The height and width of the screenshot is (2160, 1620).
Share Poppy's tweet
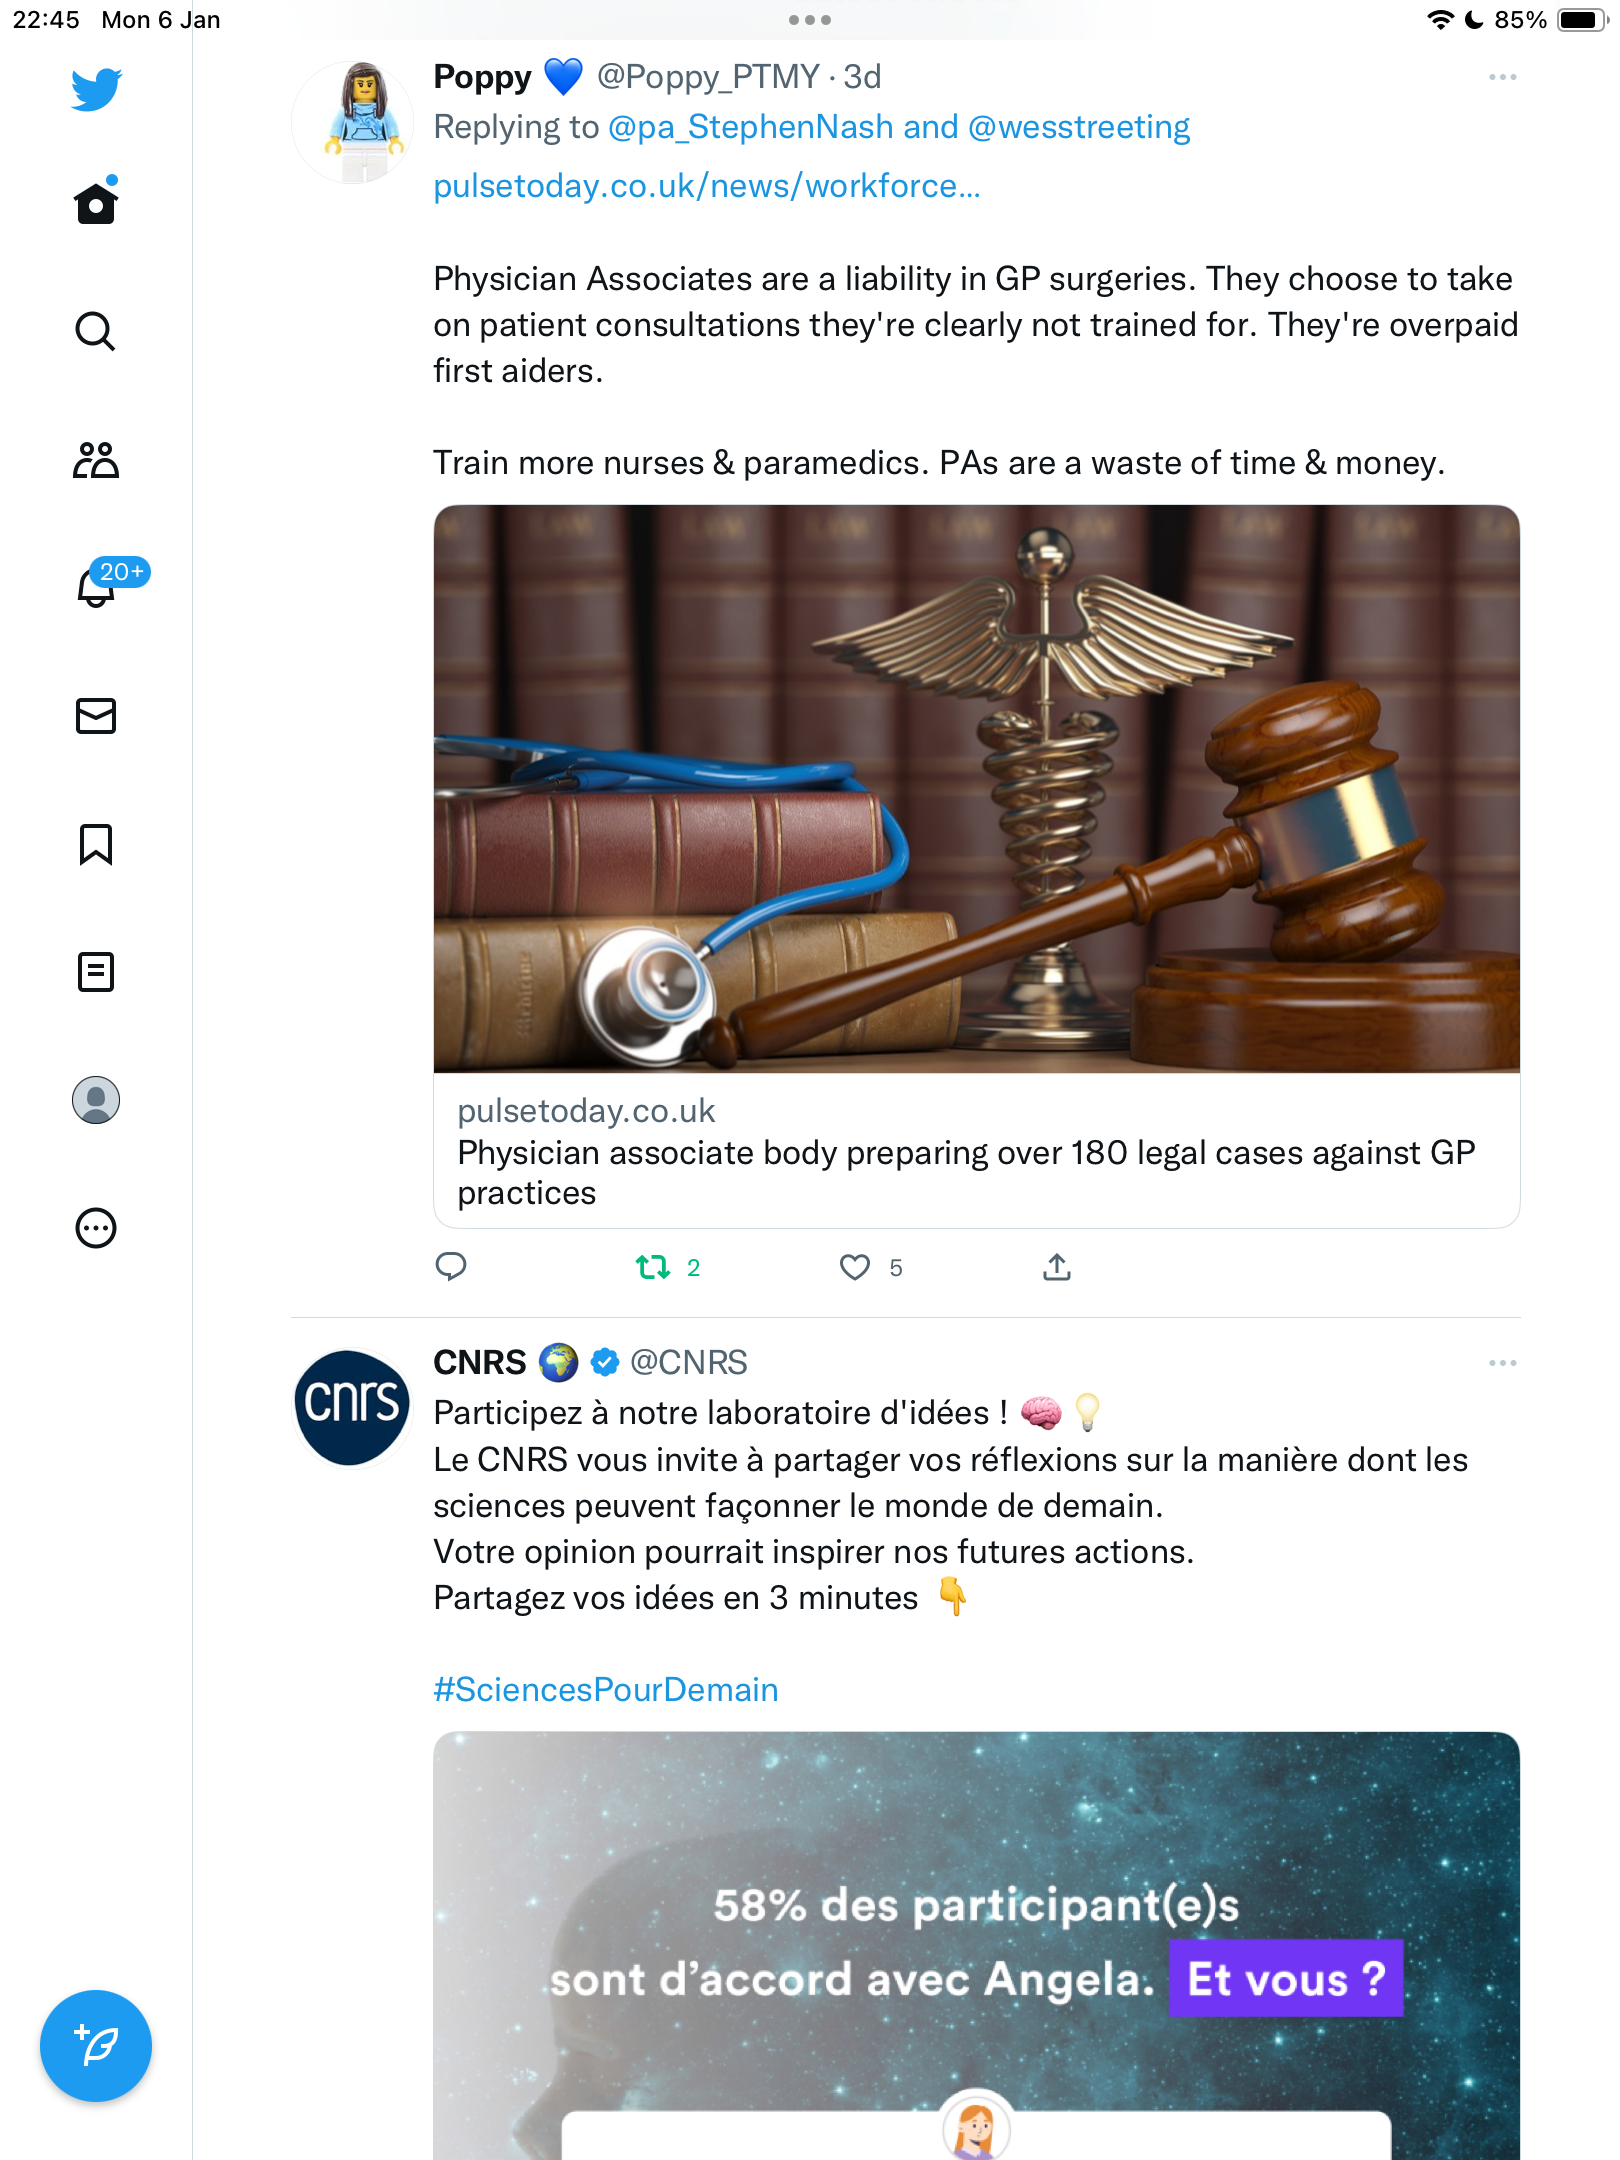click(1057, 1267)
